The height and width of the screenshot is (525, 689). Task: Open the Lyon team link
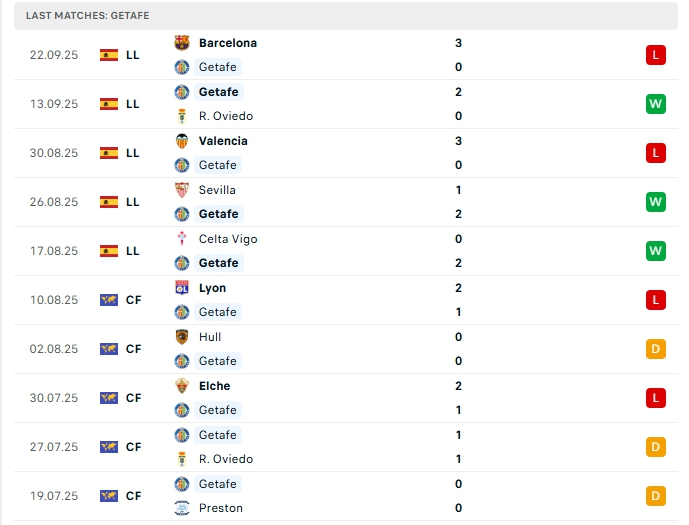pyautogui.click(x=213, y=288)
